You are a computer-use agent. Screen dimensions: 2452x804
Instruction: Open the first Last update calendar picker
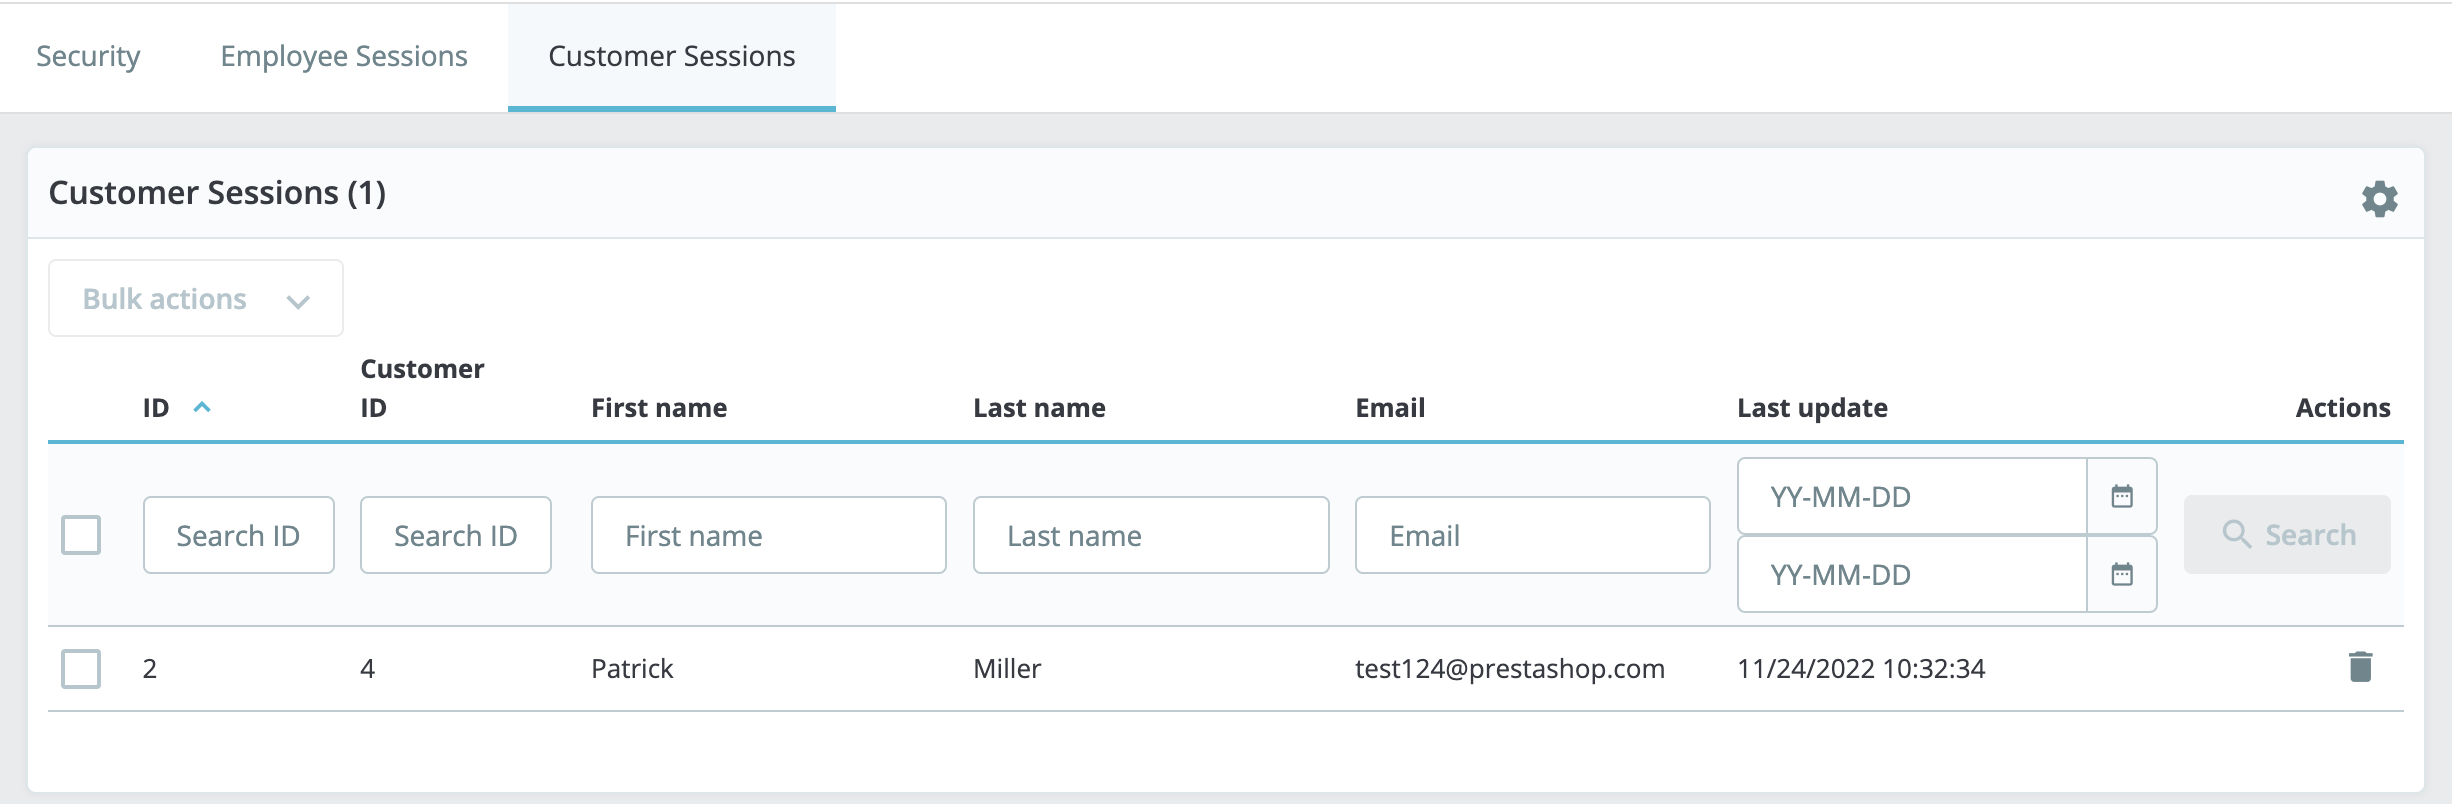[x=2121, y=496]
